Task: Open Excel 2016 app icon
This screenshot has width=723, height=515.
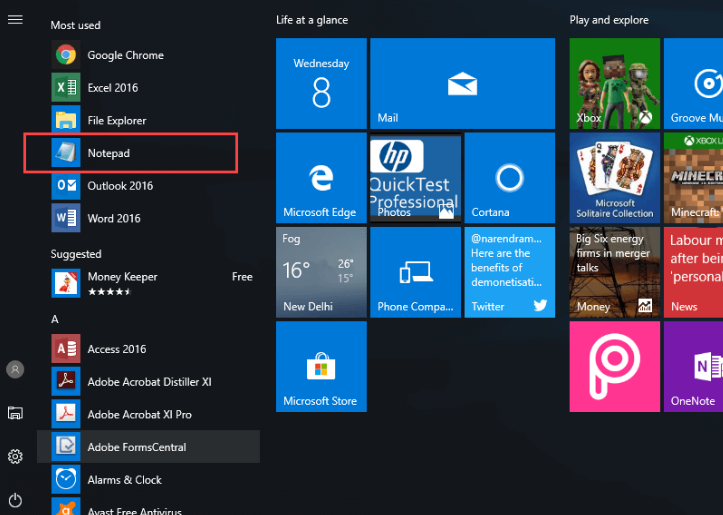Action: (x=66, y=88)
